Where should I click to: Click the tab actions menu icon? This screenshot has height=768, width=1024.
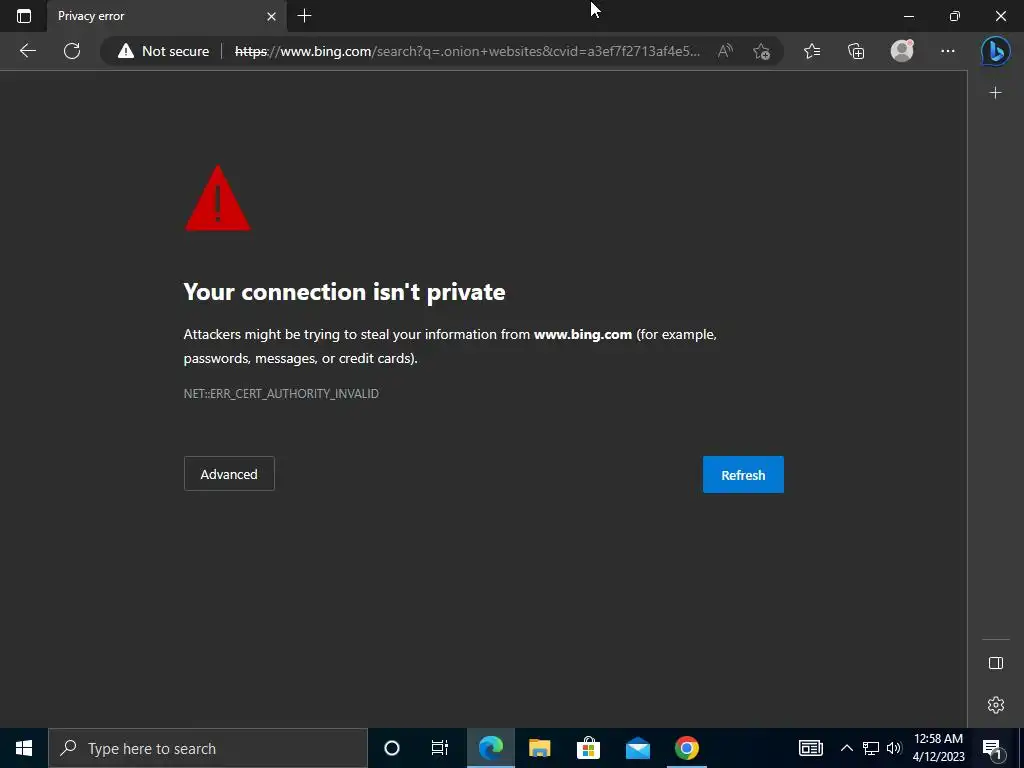(x=24, y=16)
